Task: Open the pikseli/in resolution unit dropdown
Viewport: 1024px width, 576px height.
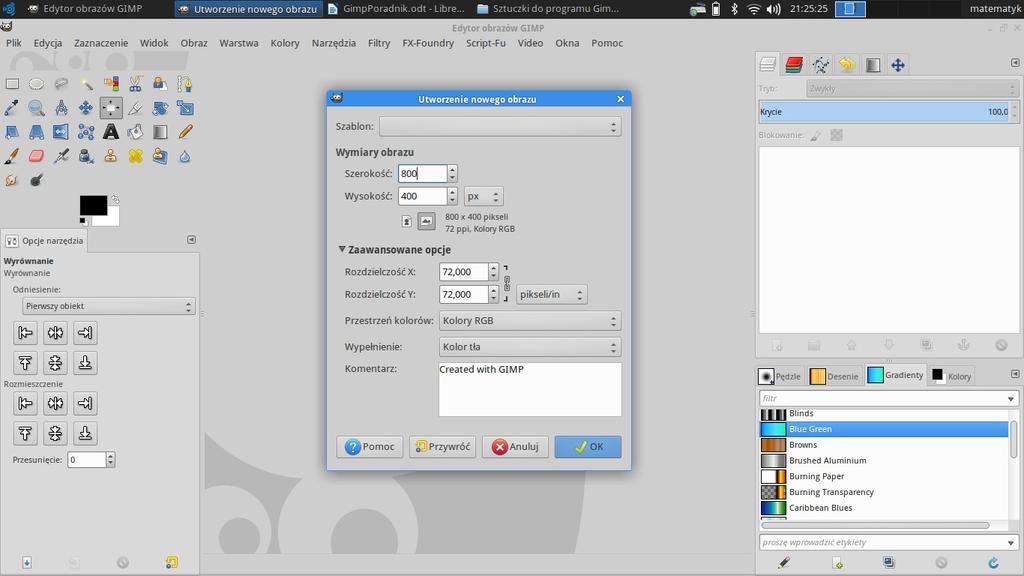Action: point(551,295)
